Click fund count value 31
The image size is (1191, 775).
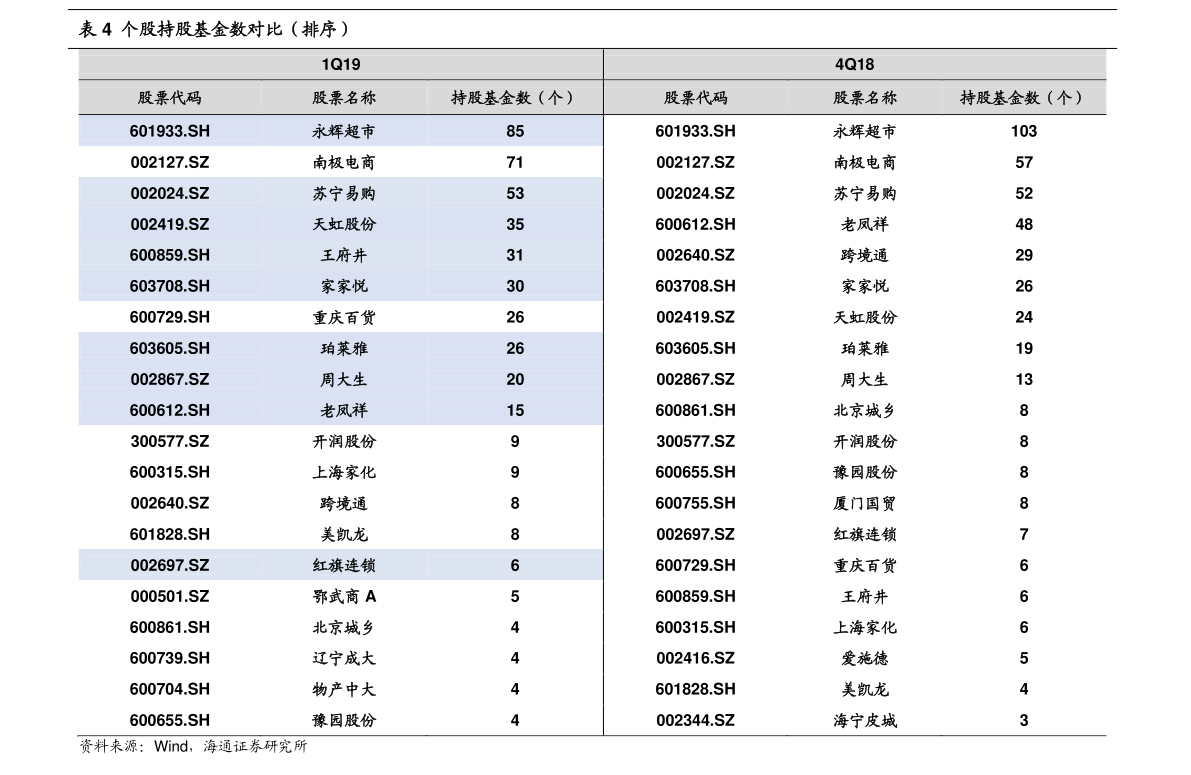coord(515,255)
